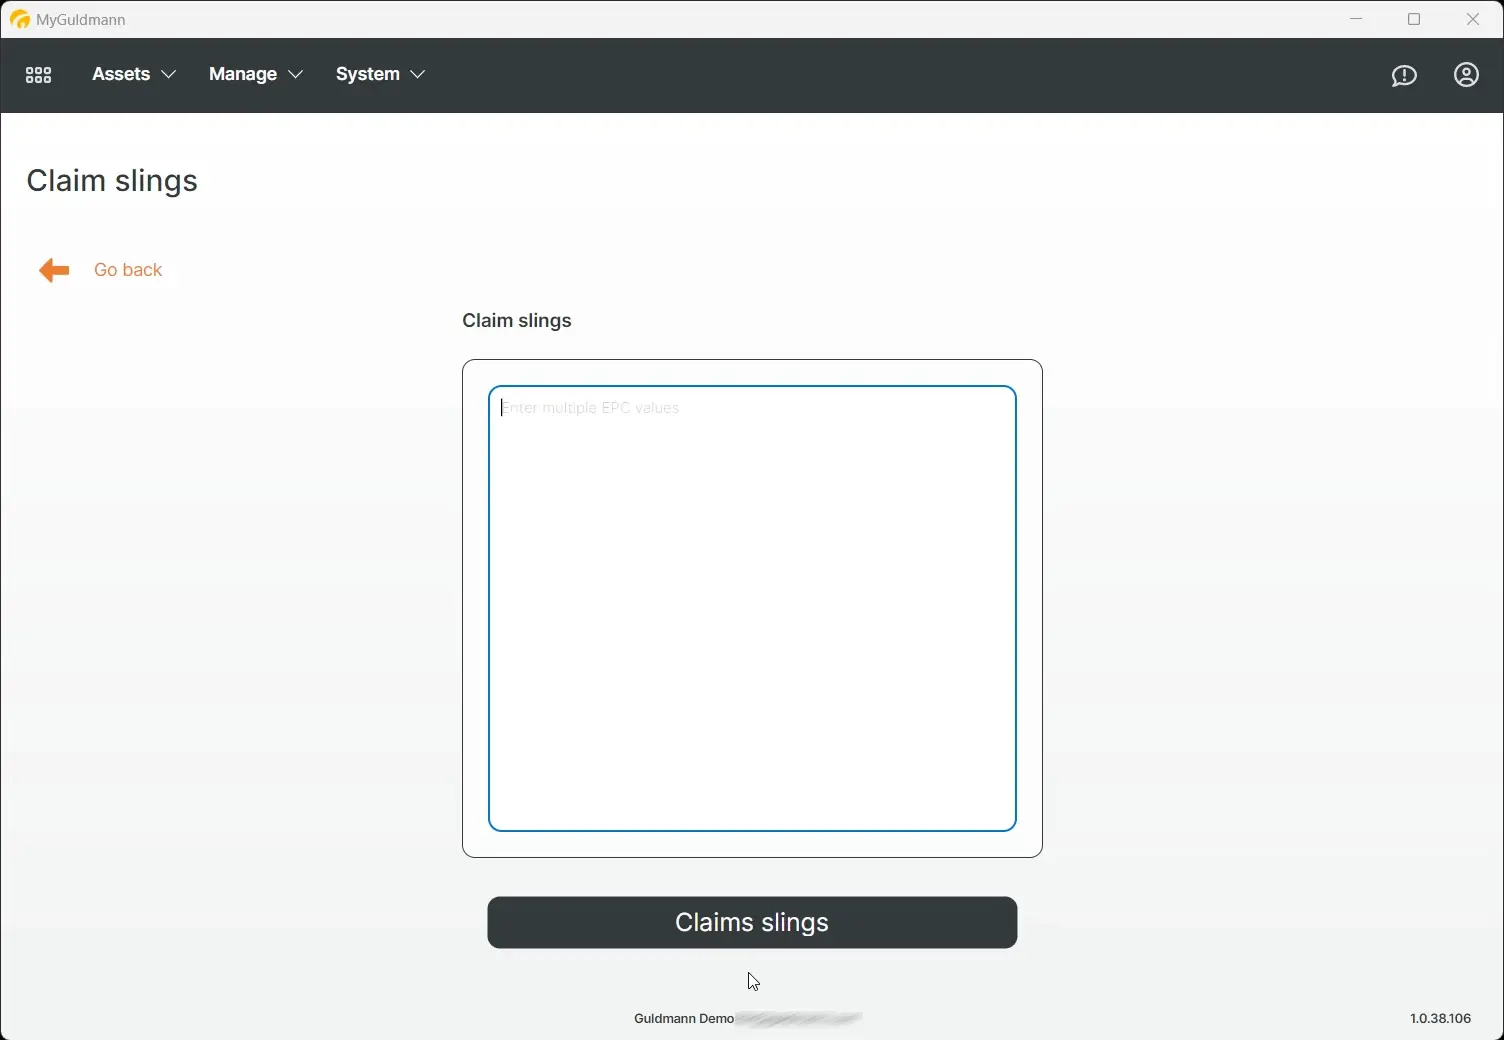1504x1040 pixels.
Task: Expand the System dropdown chevron
Action: 418,75
